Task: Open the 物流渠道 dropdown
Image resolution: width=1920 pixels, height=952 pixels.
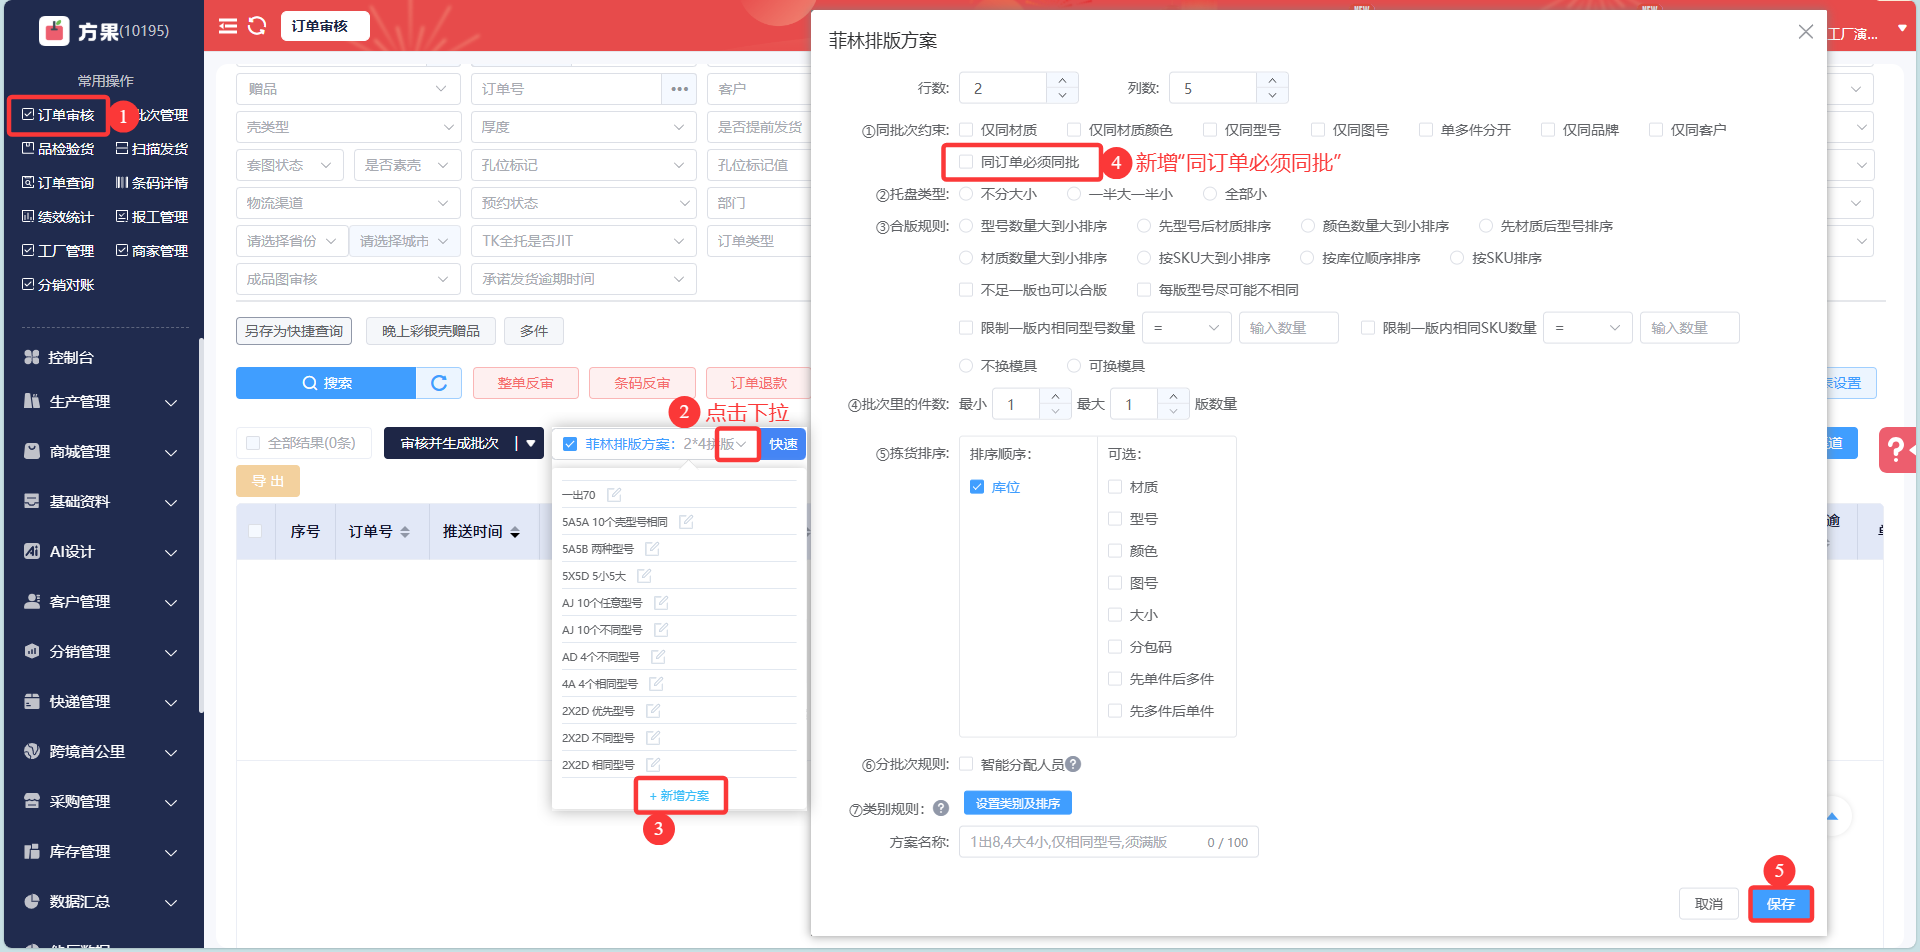Action: point(348,203)
